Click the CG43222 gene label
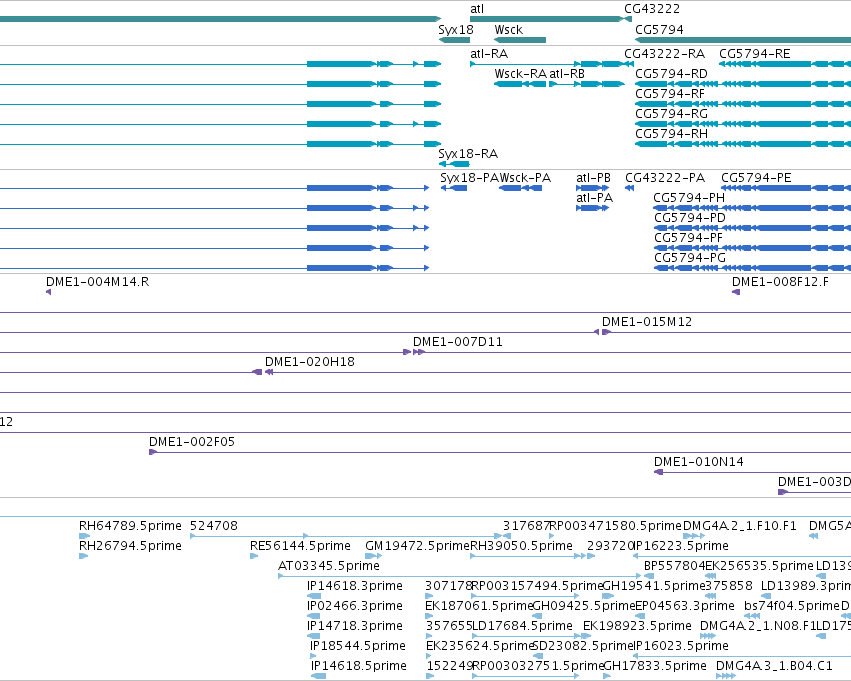Viewport: 851px width, 681px height. 652,9
